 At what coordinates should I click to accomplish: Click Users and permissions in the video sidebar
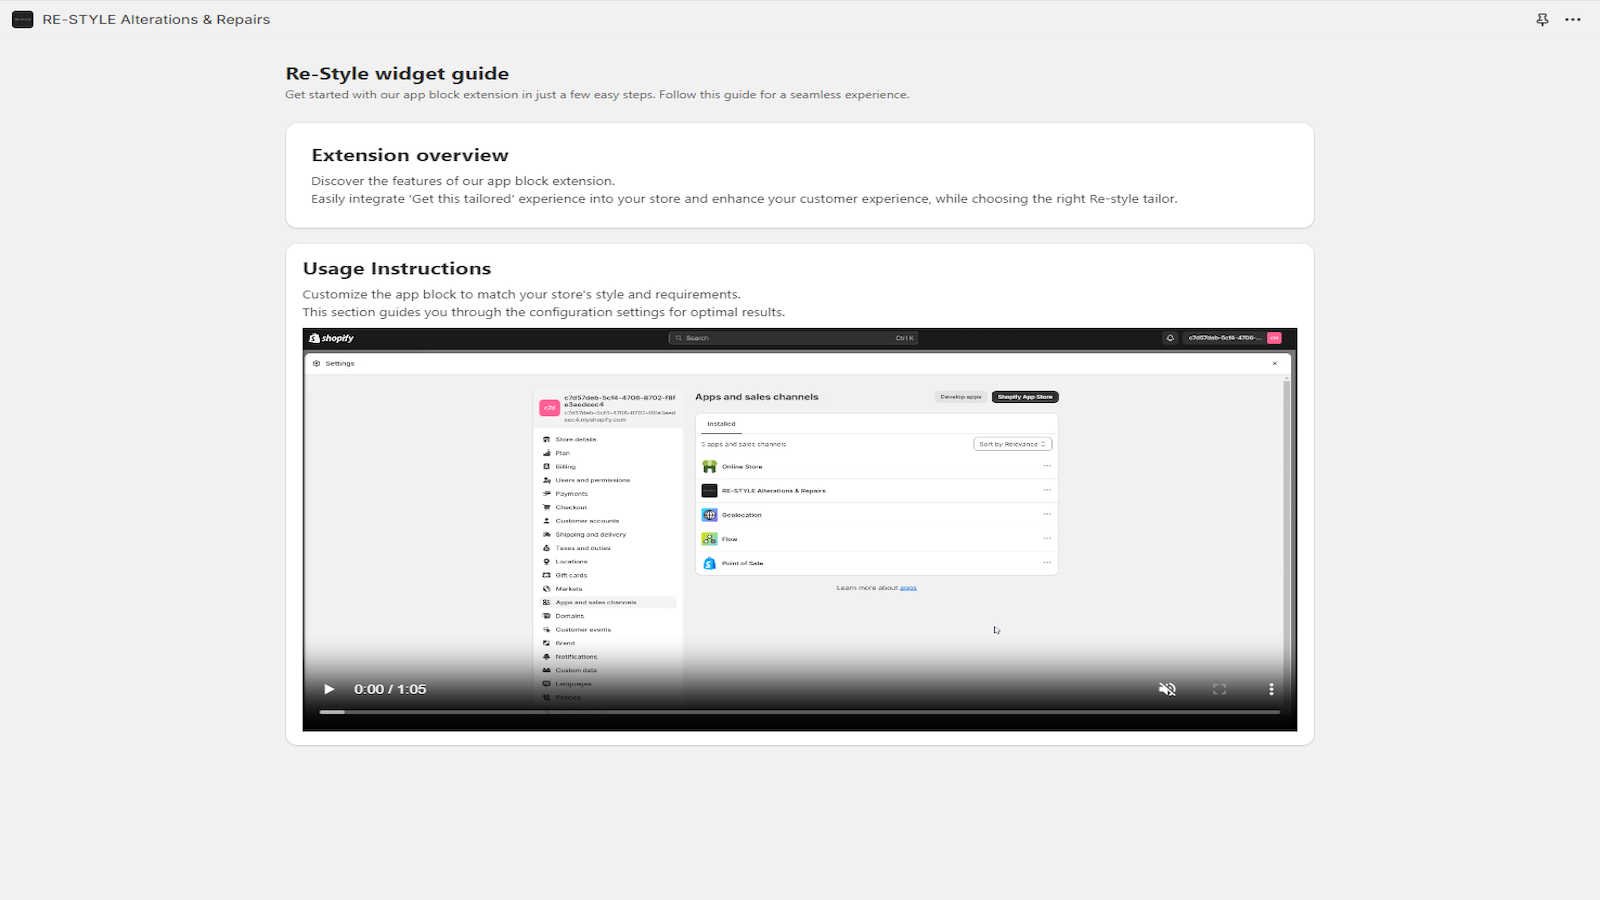pos(592,480)
